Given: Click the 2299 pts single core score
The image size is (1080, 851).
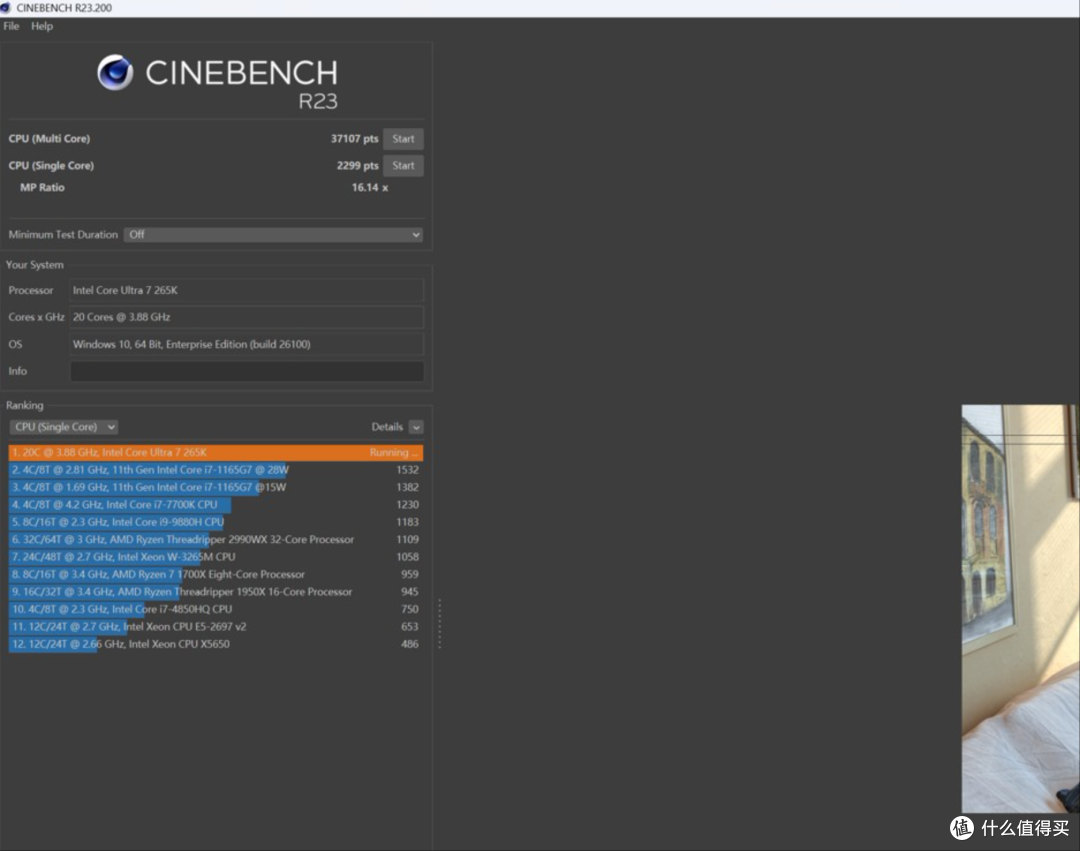Looking at the screenshot, I should pos(357,165).
